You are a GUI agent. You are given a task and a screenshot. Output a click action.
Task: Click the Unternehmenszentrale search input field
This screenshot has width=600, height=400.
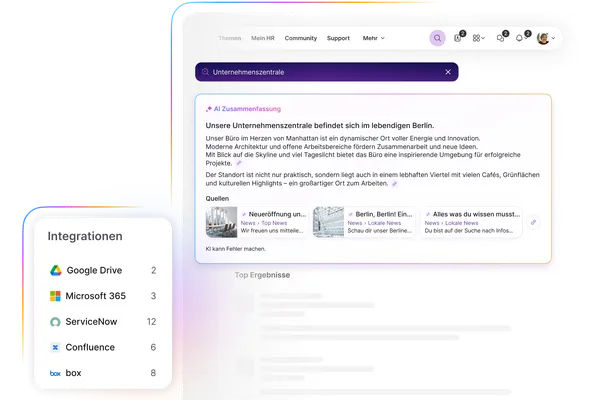327,72
